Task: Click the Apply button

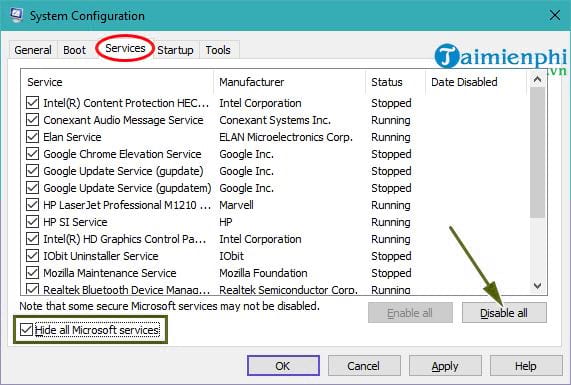Action: tap(445, 366)
